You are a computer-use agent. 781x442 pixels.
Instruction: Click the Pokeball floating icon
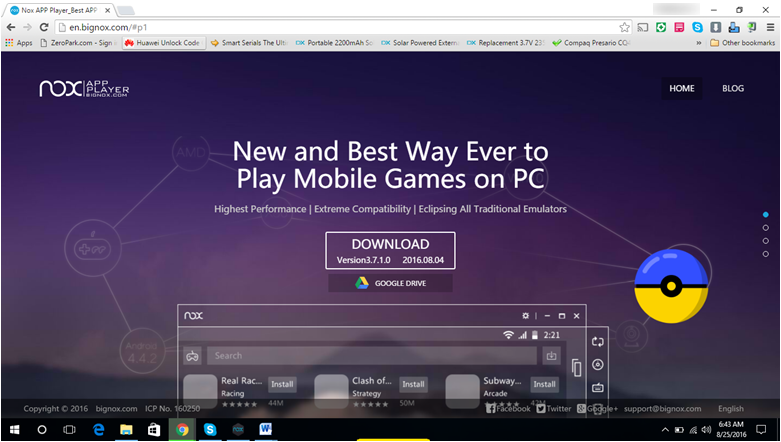pos(671,286)
